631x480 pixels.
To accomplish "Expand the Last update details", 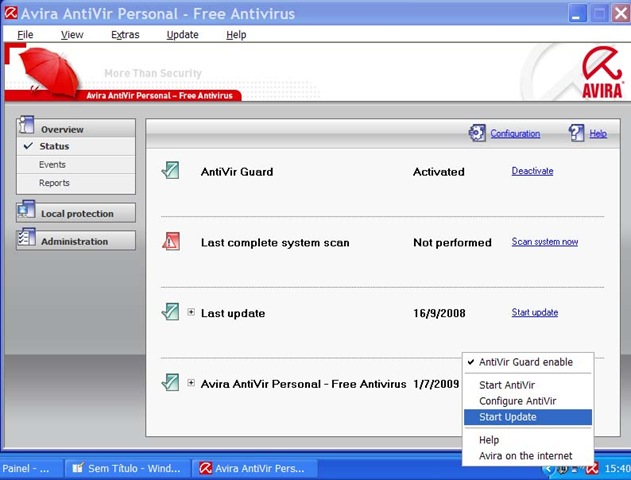I will 191,312.
